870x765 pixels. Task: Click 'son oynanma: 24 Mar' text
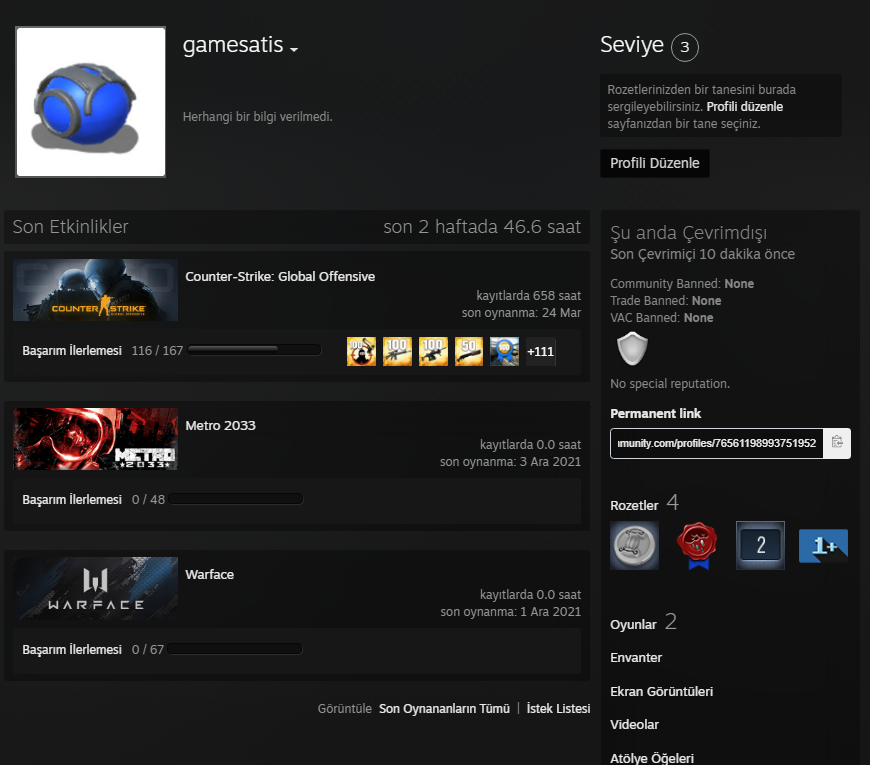pyautogui.click(x=522, y=313)
